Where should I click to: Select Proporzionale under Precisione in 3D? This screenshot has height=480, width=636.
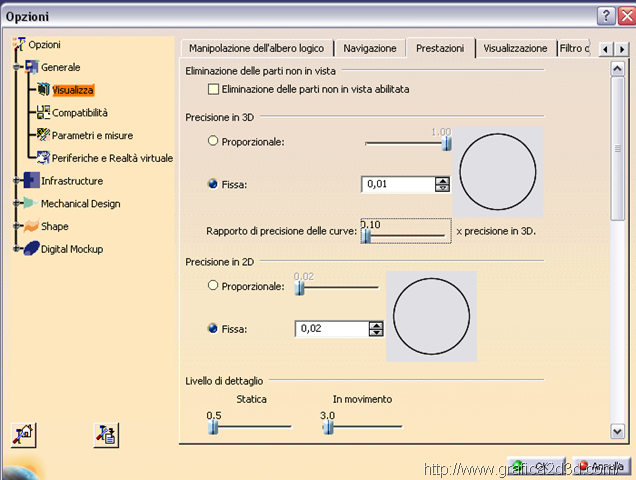click(x=212, y=141)
